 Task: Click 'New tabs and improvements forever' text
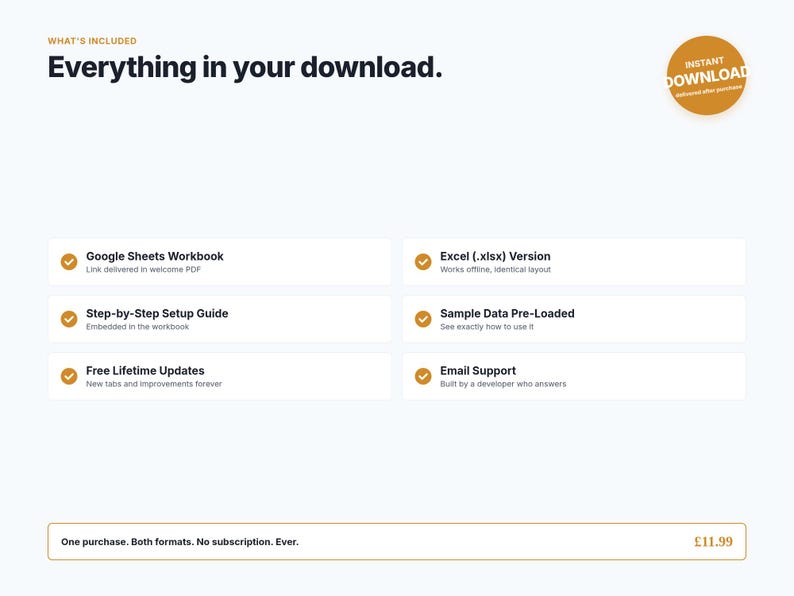coord(154,384)
